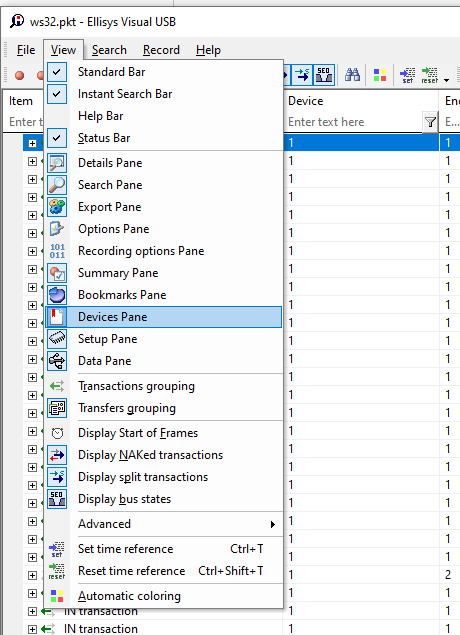The width and height of the screenshot is (460, 635).
Task: Toggle Display Start of Frames
Action: click(164, 433)
